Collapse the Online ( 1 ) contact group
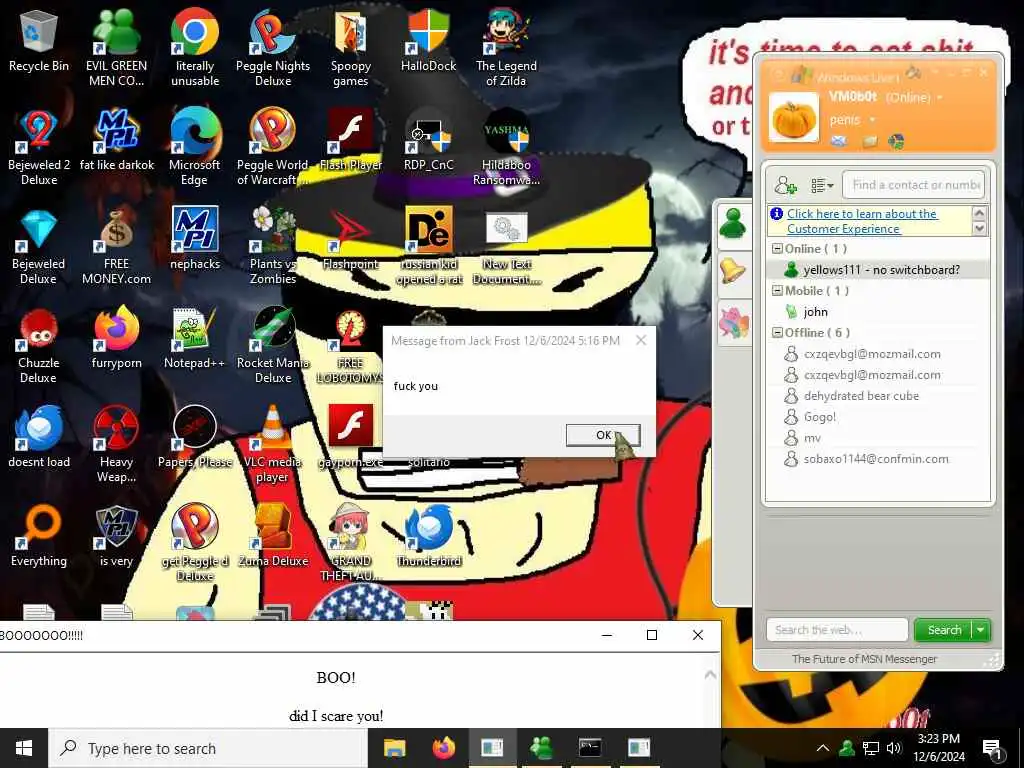 click(777, 249)
